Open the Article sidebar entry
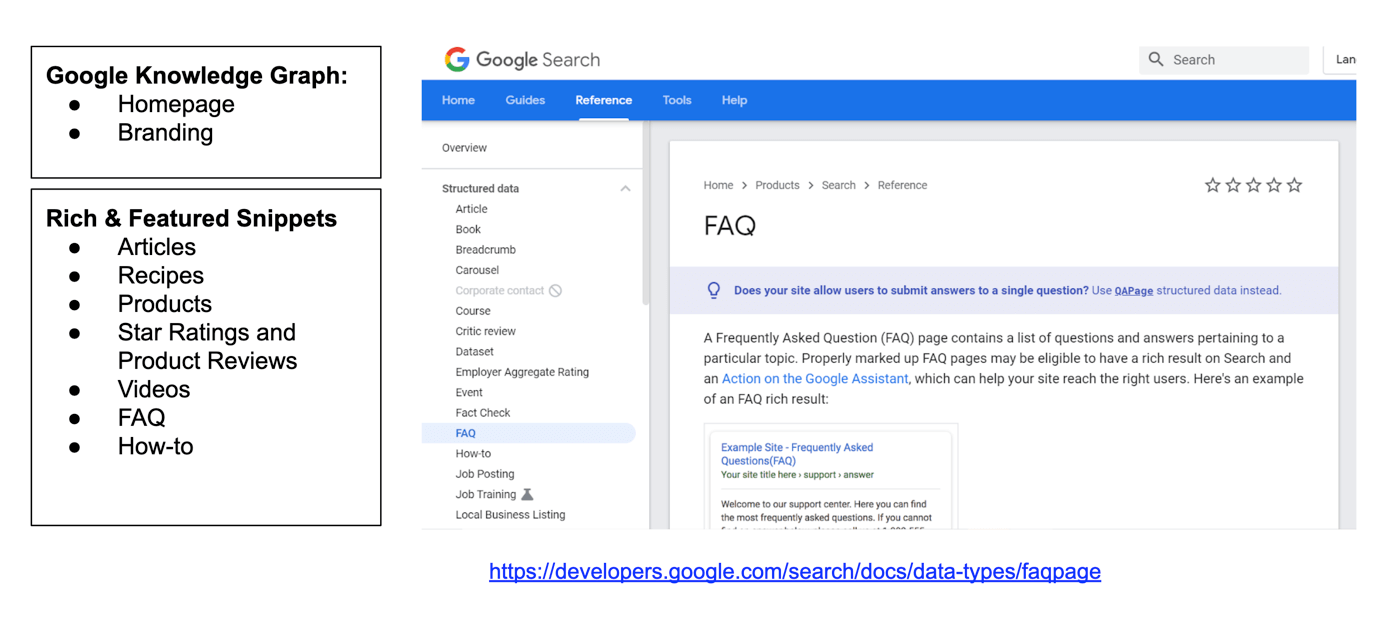The width and height of the screenshot is (1387, 638). (471, 209)
